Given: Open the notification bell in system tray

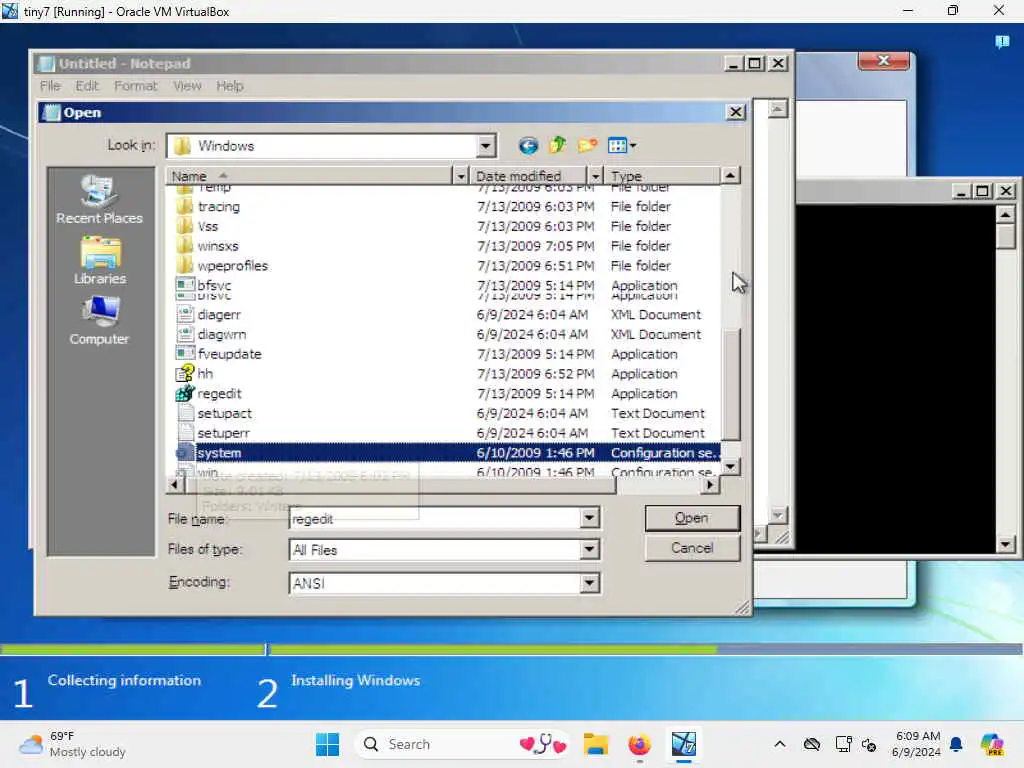Looking at the screenshot, I should coord(956,744).
